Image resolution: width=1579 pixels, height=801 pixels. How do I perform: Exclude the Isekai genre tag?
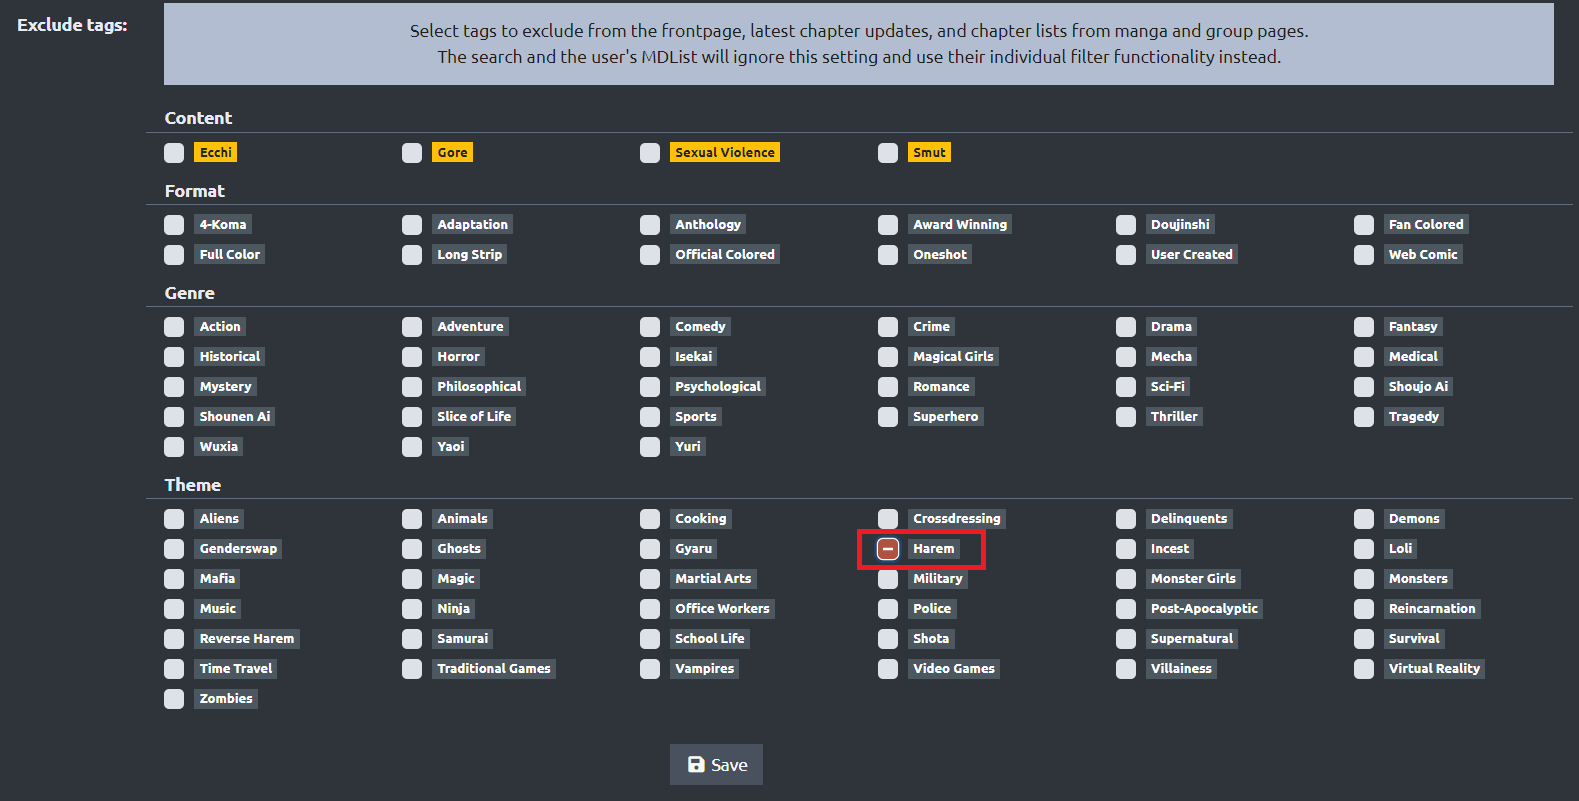click(650, 357)
